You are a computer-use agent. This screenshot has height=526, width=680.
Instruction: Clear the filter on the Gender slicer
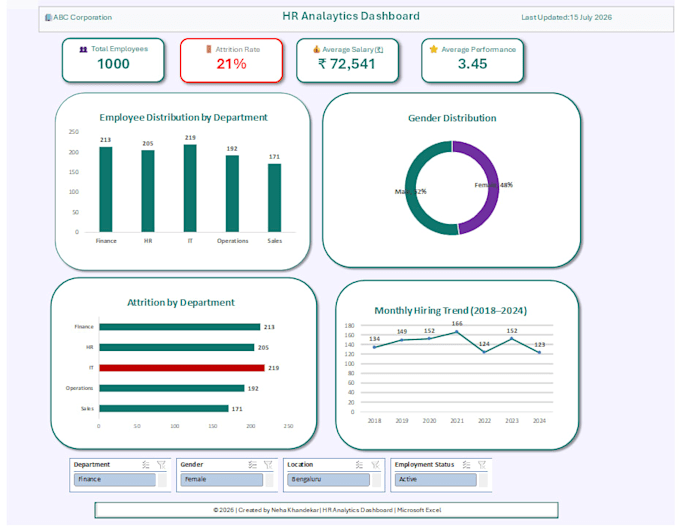pos(268,465)
